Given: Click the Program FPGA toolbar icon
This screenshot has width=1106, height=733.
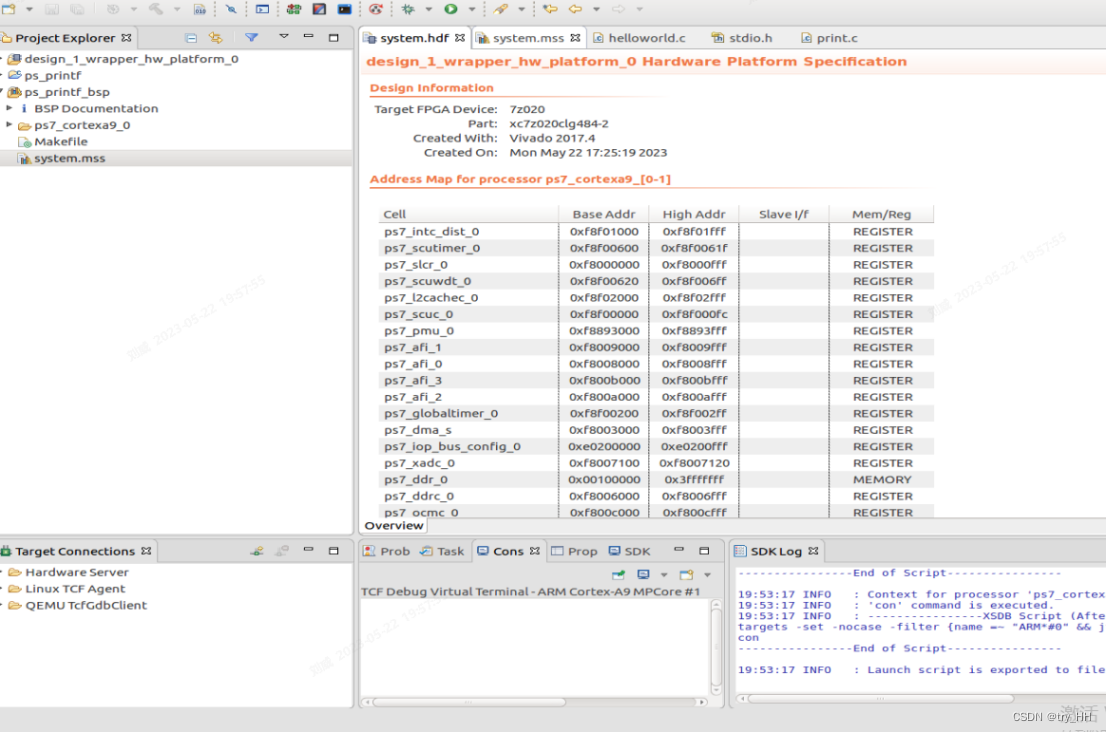Looking at the screenshot, I should [294, 9].
